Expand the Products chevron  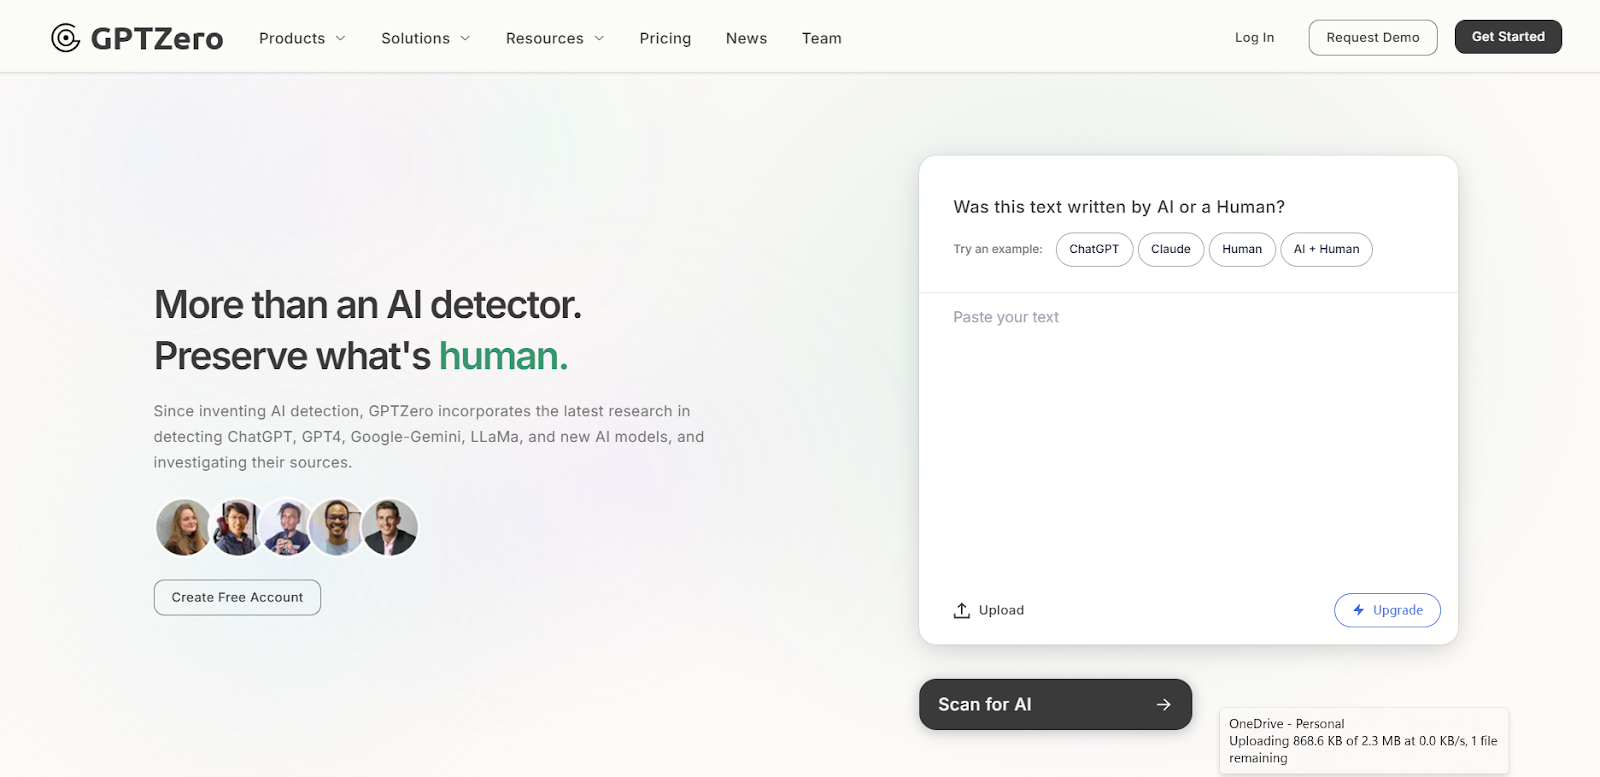coord(340,38)
